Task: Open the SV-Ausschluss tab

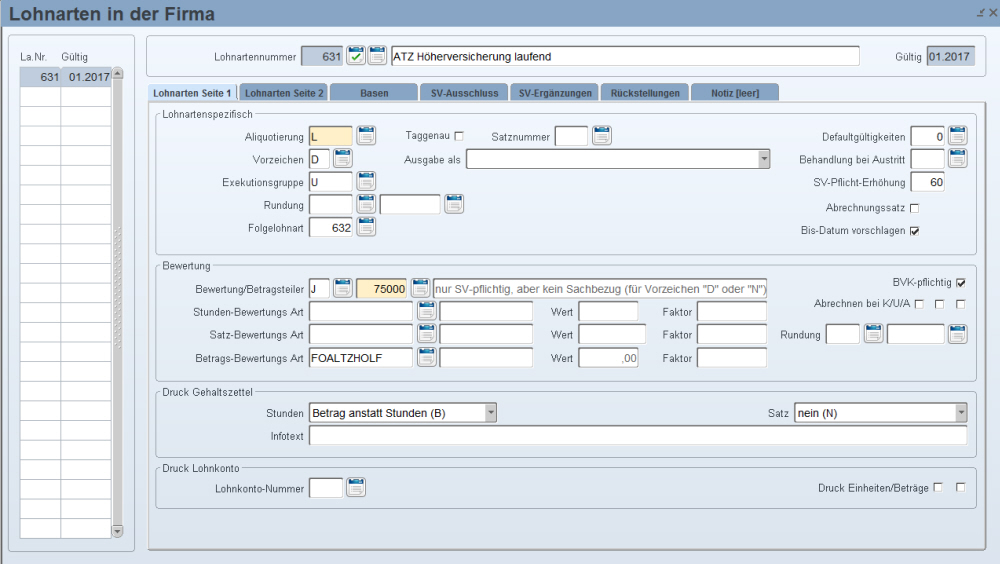Action: pos(464,93)
